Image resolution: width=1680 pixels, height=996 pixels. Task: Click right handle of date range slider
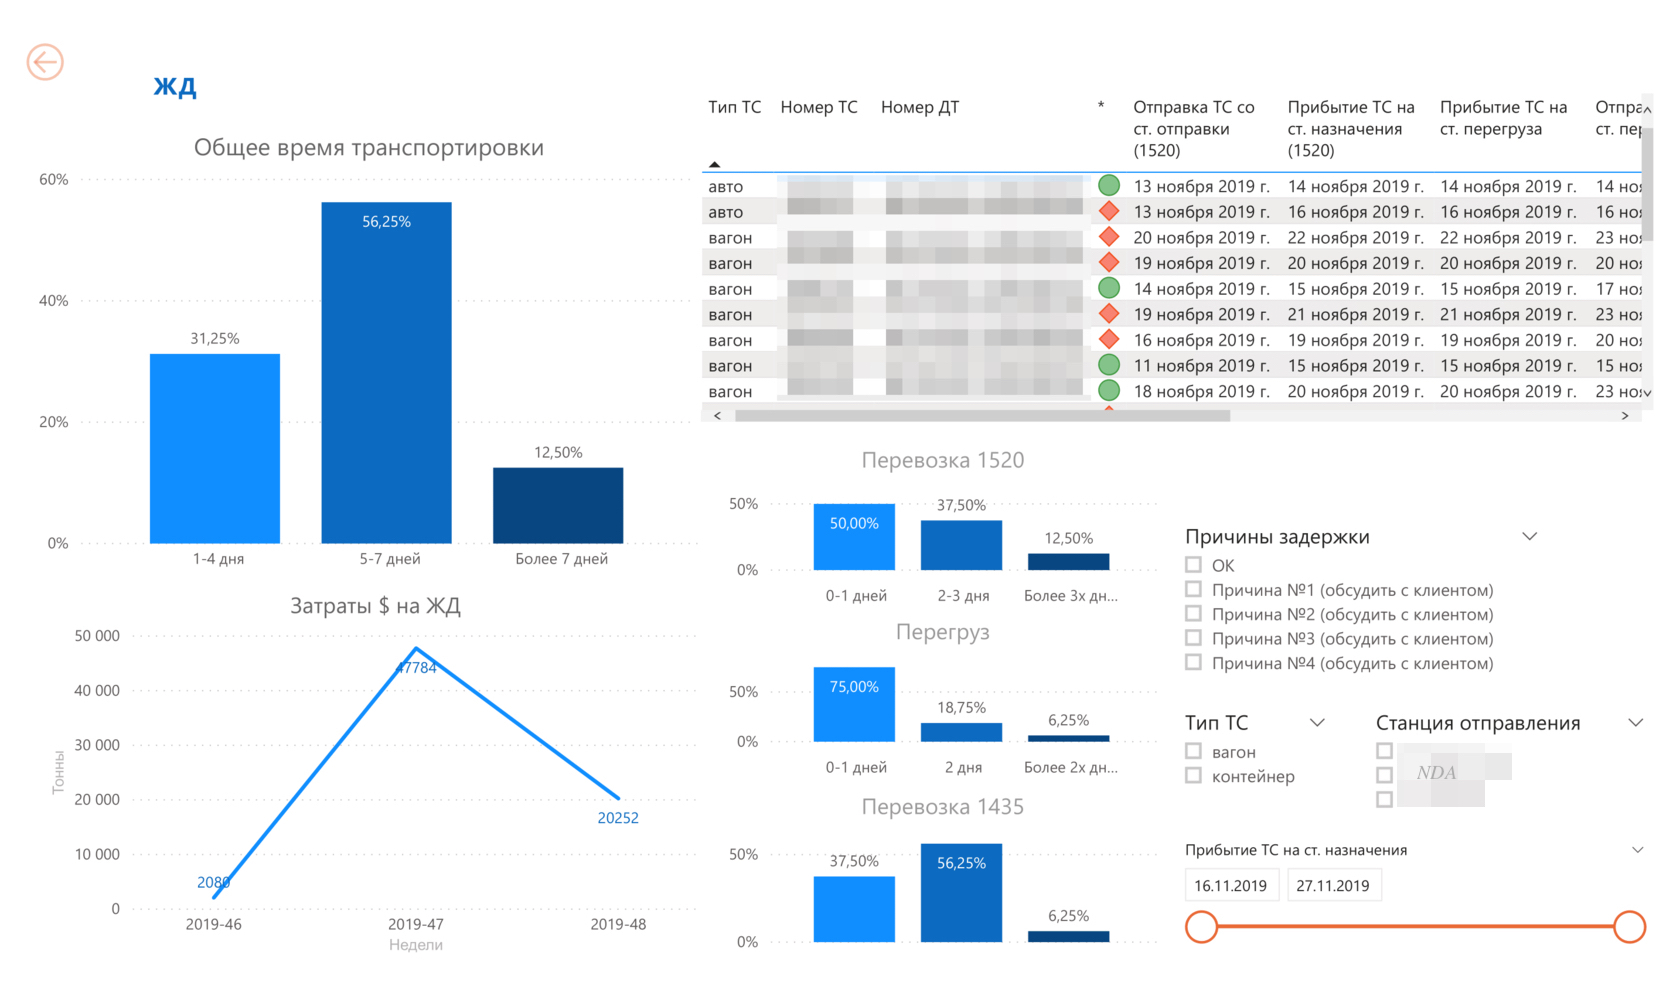1629,926
